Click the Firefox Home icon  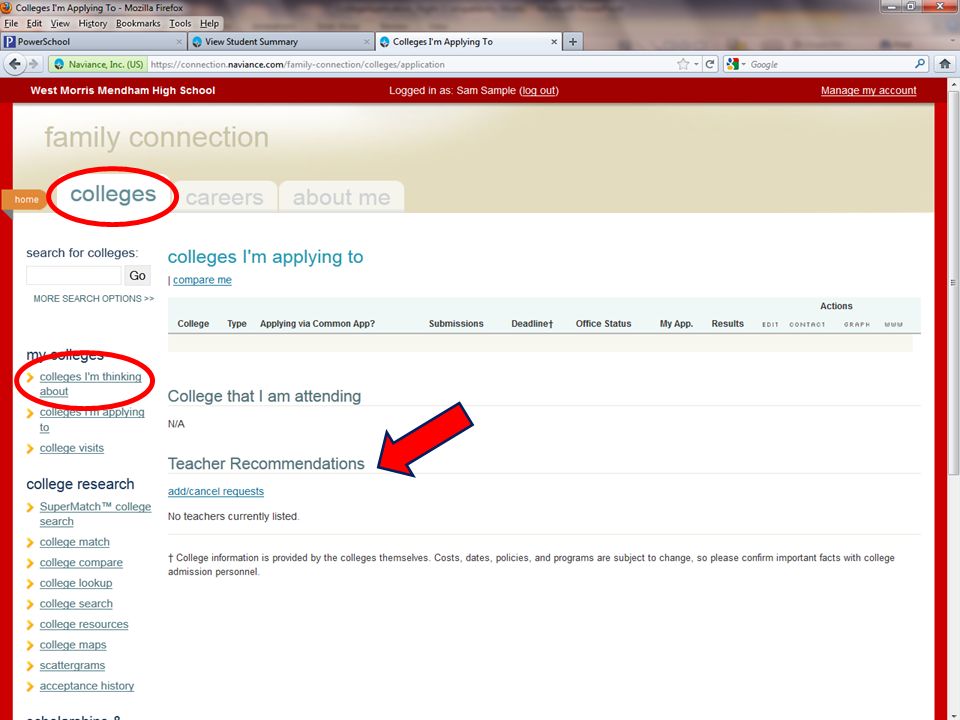tap(945, 64)
